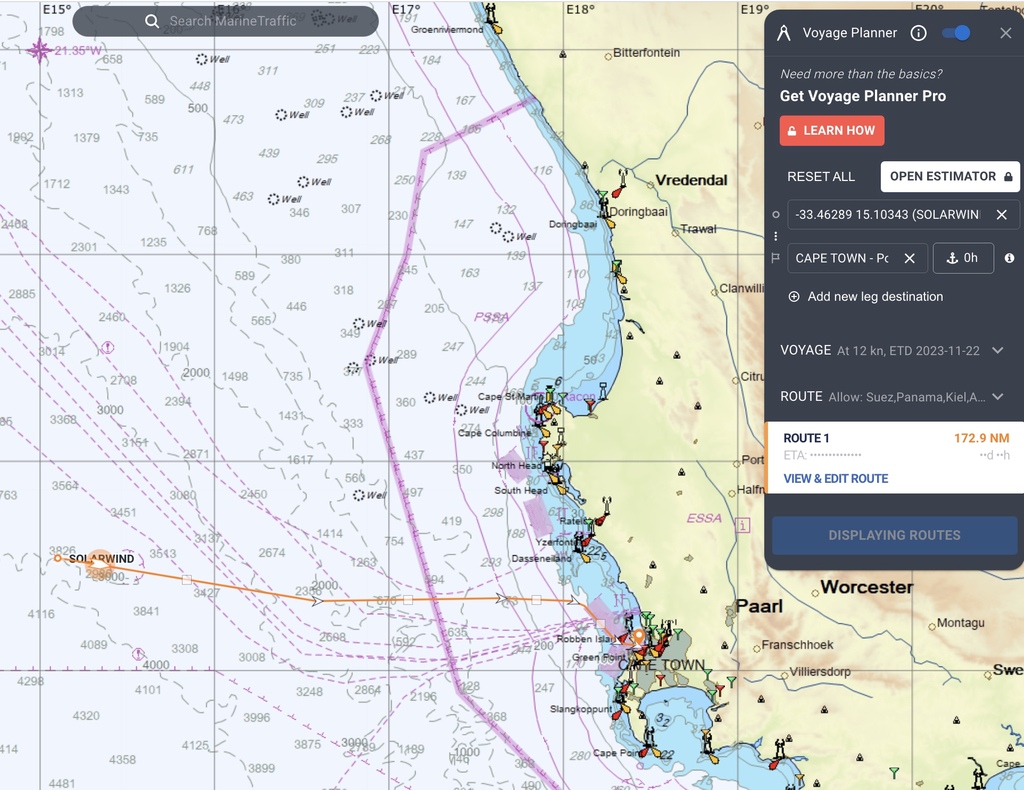This screenshot has height=790, width=1024.
Task: Open Voyage Planner info tooltip icon
Action: pos(918,33)
